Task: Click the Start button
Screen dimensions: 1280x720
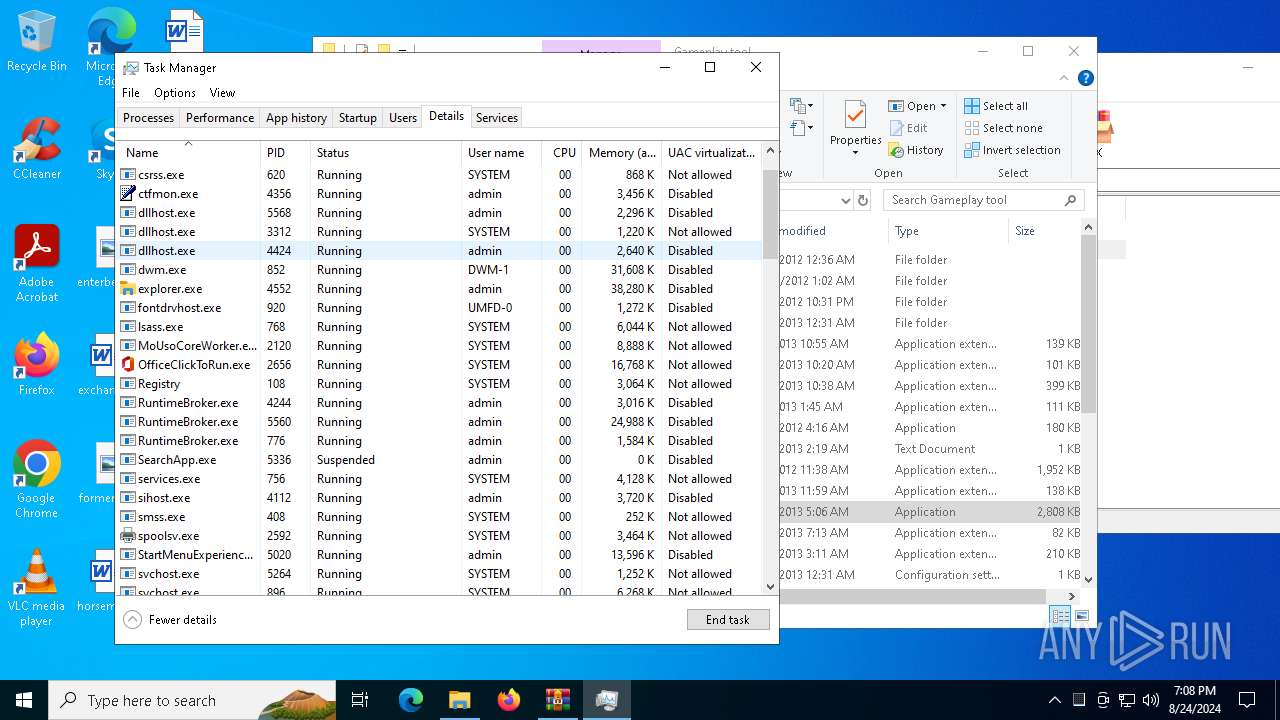Action: click(x=24, y=700)
